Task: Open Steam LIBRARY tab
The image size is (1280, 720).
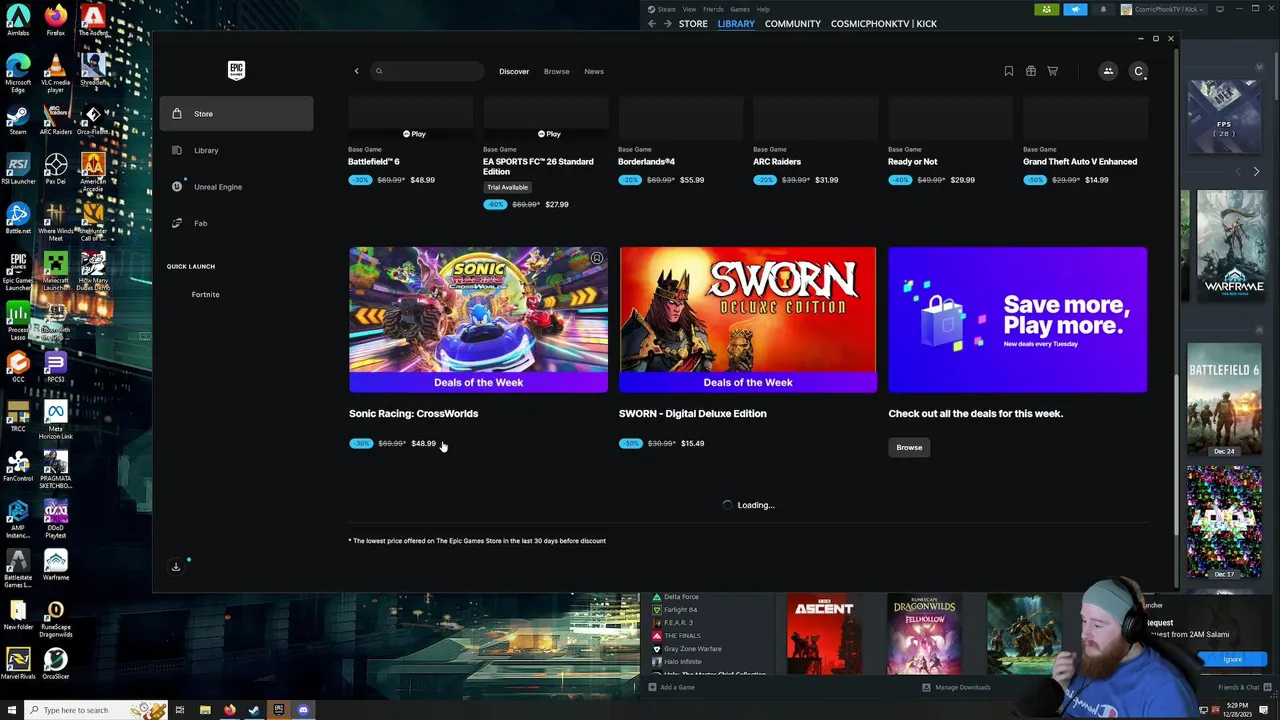Action: coord(736,24)
